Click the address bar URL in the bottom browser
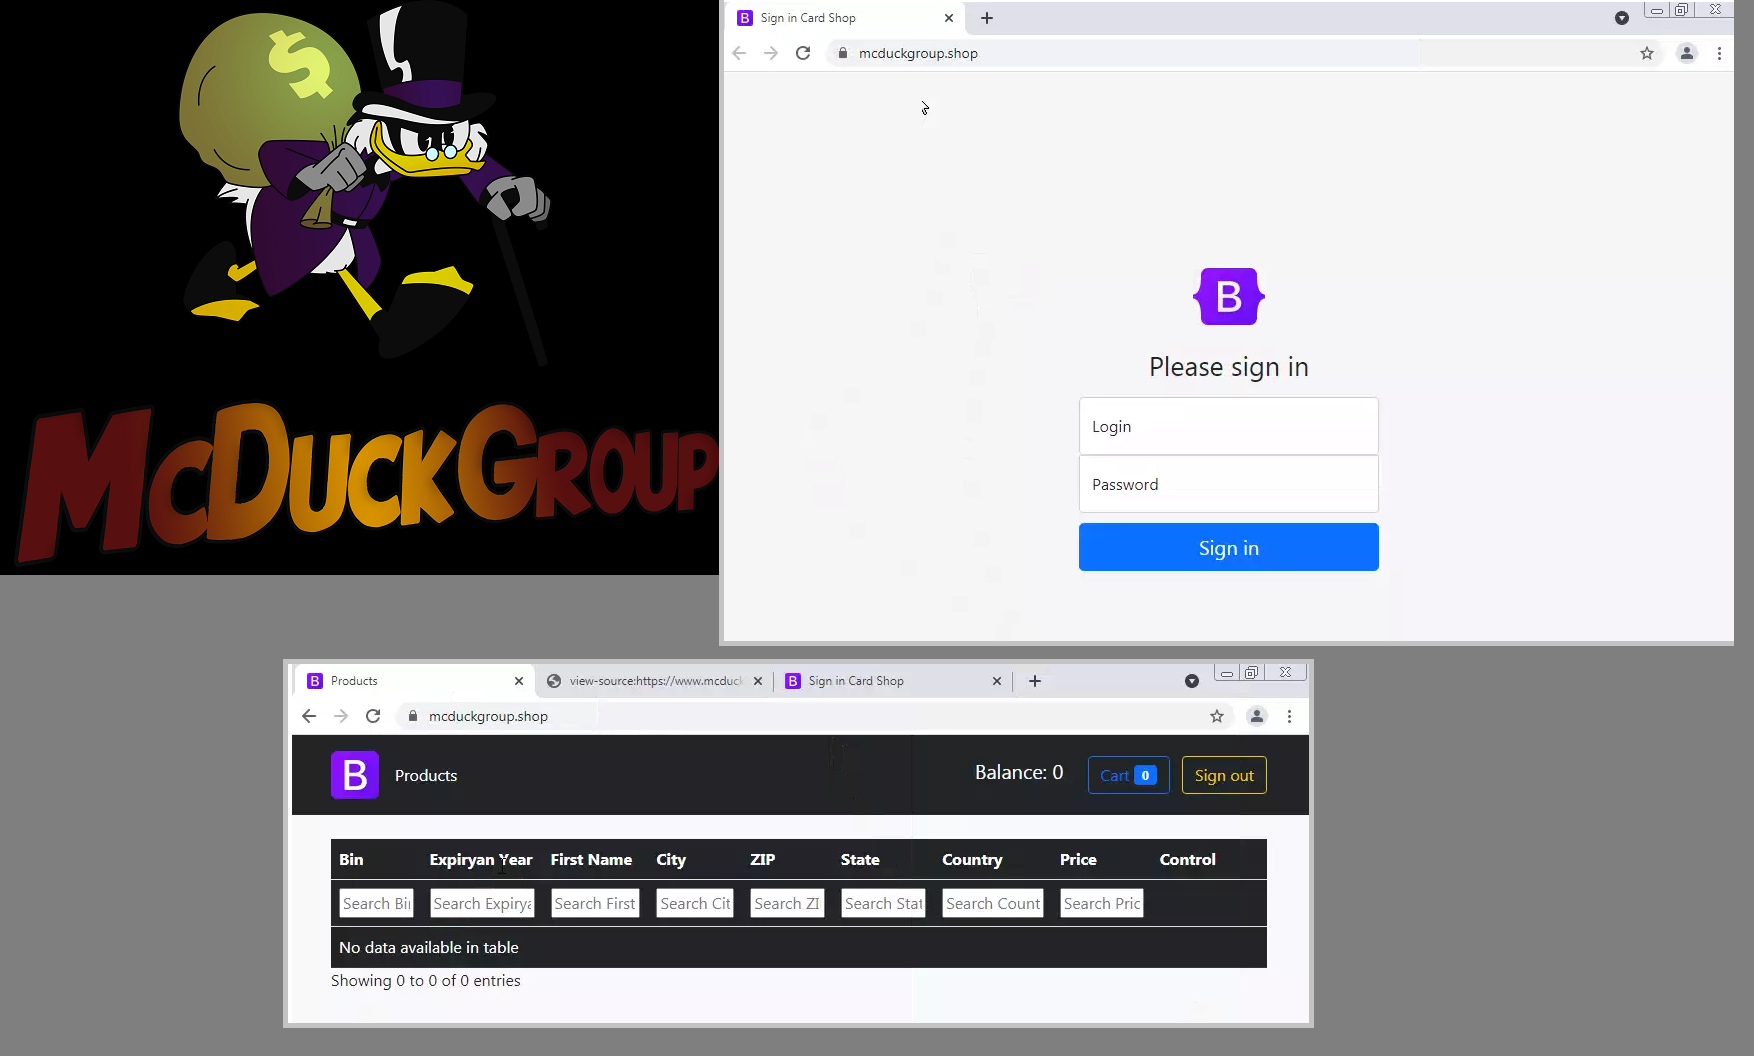Image resolution: width=1754 pixels, height=1056 pixels. (x=488, y=716)
